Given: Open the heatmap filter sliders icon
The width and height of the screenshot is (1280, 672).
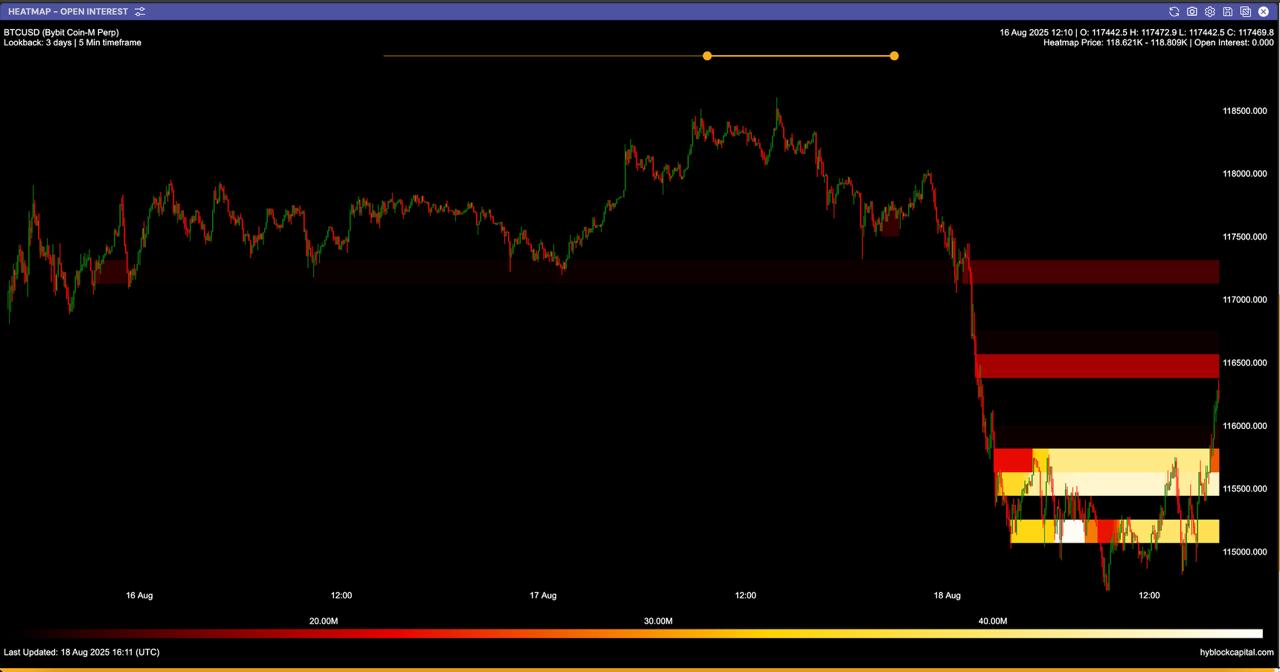Looking at the screenshot, I should tap(140, 11).
